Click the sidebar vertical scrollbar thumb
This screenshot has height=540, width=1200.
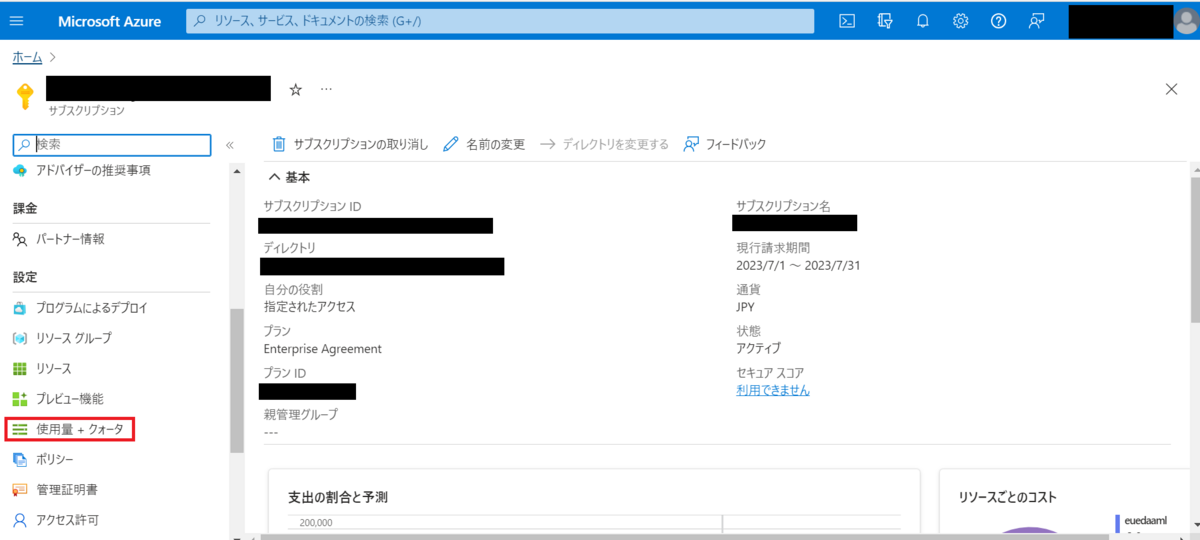click(237, 380)
